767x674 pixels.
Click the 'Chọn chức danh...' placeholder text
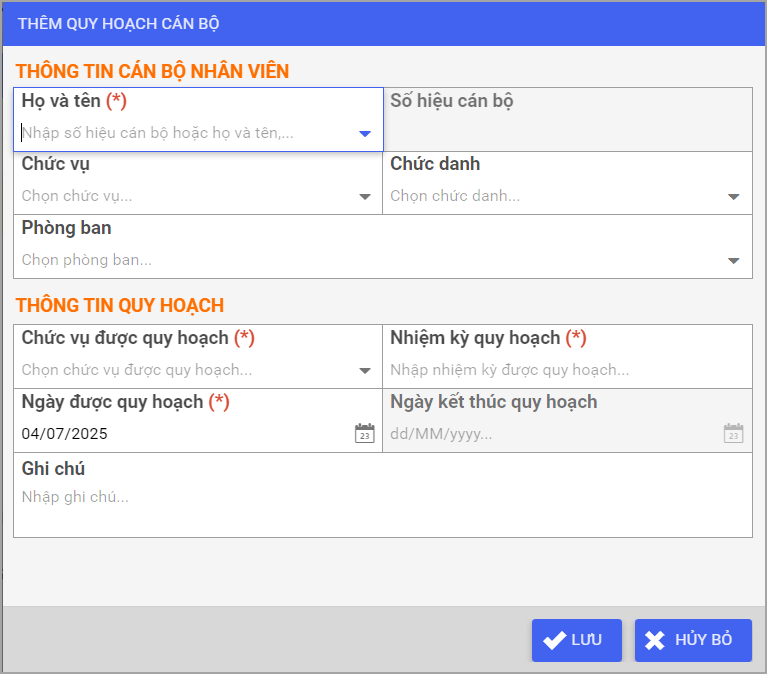pyautogui.click(x=455, y=196)
